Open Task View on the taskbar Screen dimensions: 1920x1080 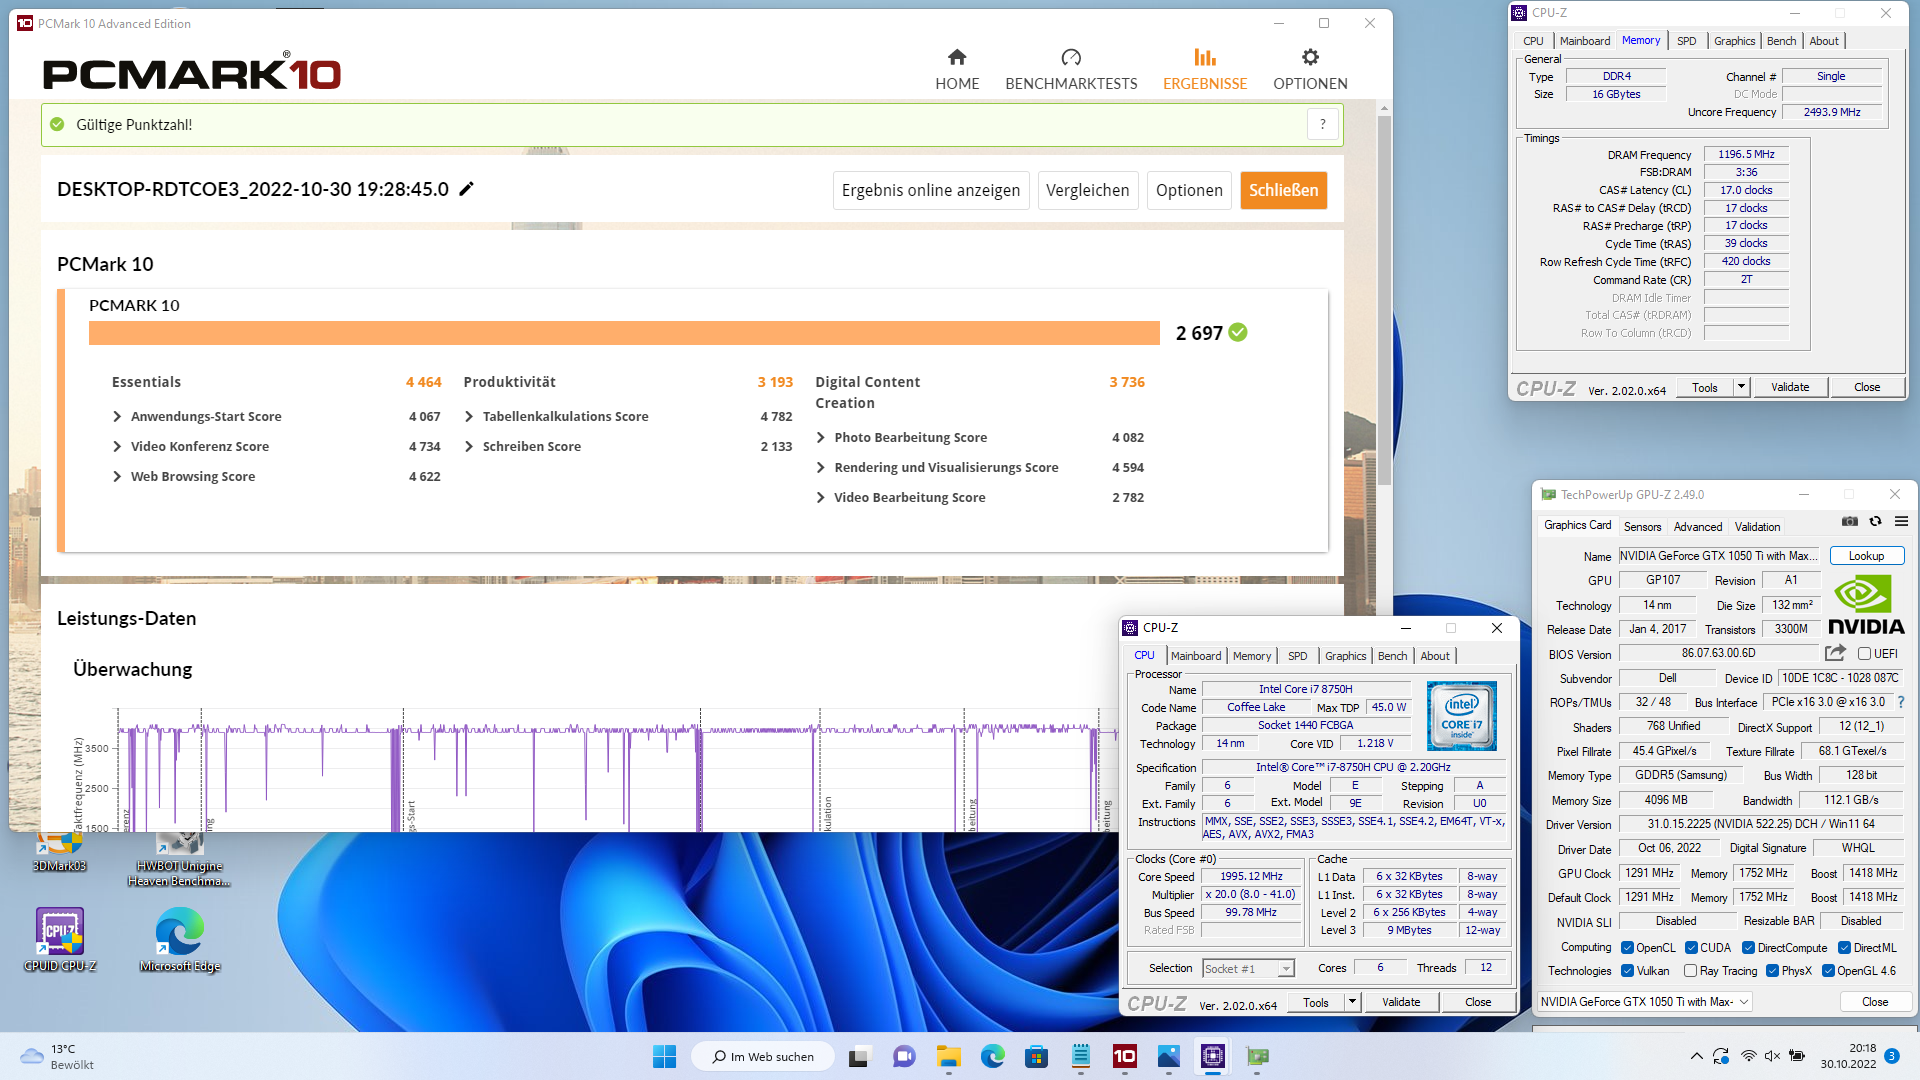[860, 1056]
